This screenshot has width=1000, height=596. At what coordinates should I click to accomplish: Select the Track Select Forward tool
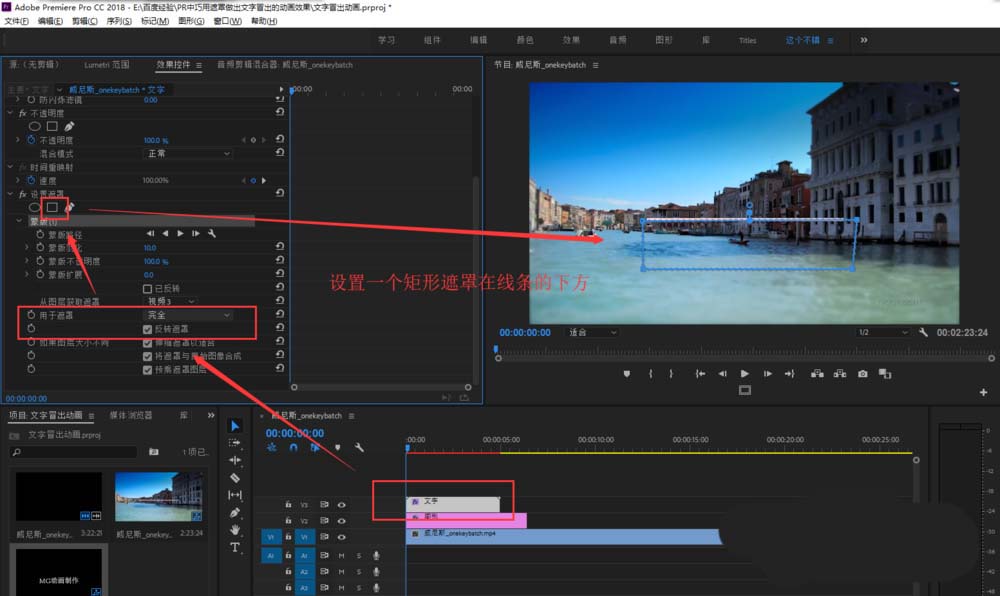(x=235, y=442)
